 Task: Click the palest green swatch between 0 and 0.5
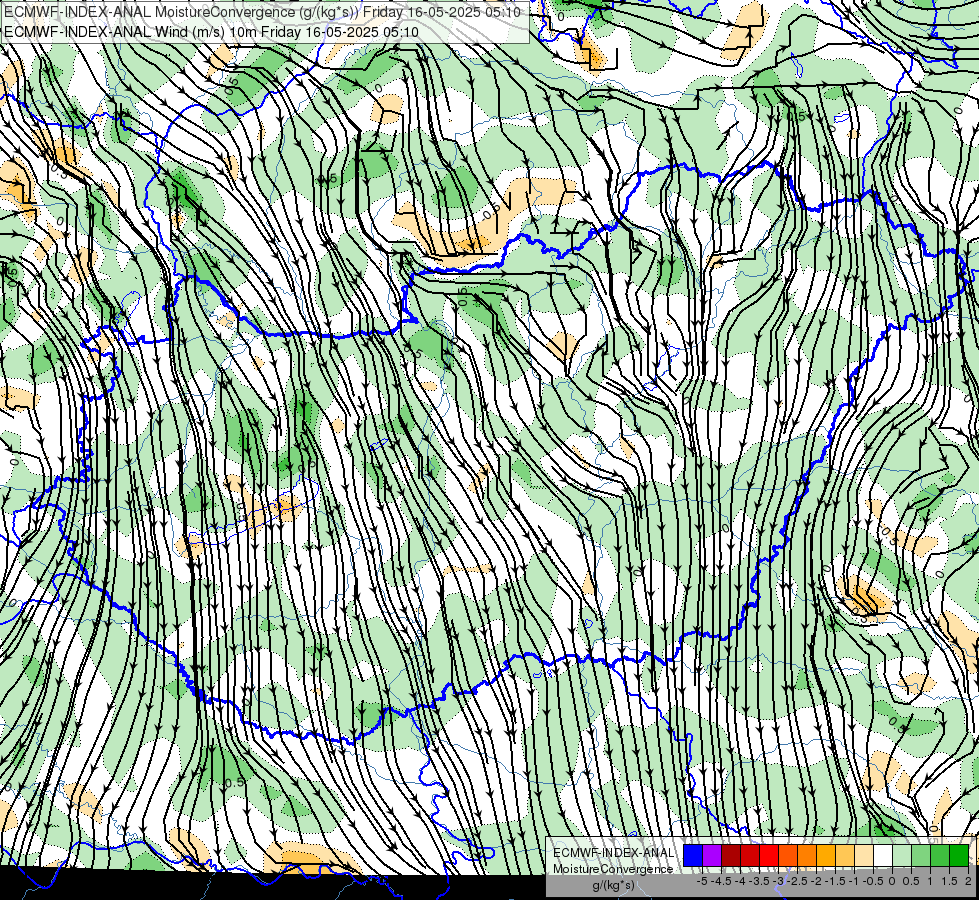902,856
